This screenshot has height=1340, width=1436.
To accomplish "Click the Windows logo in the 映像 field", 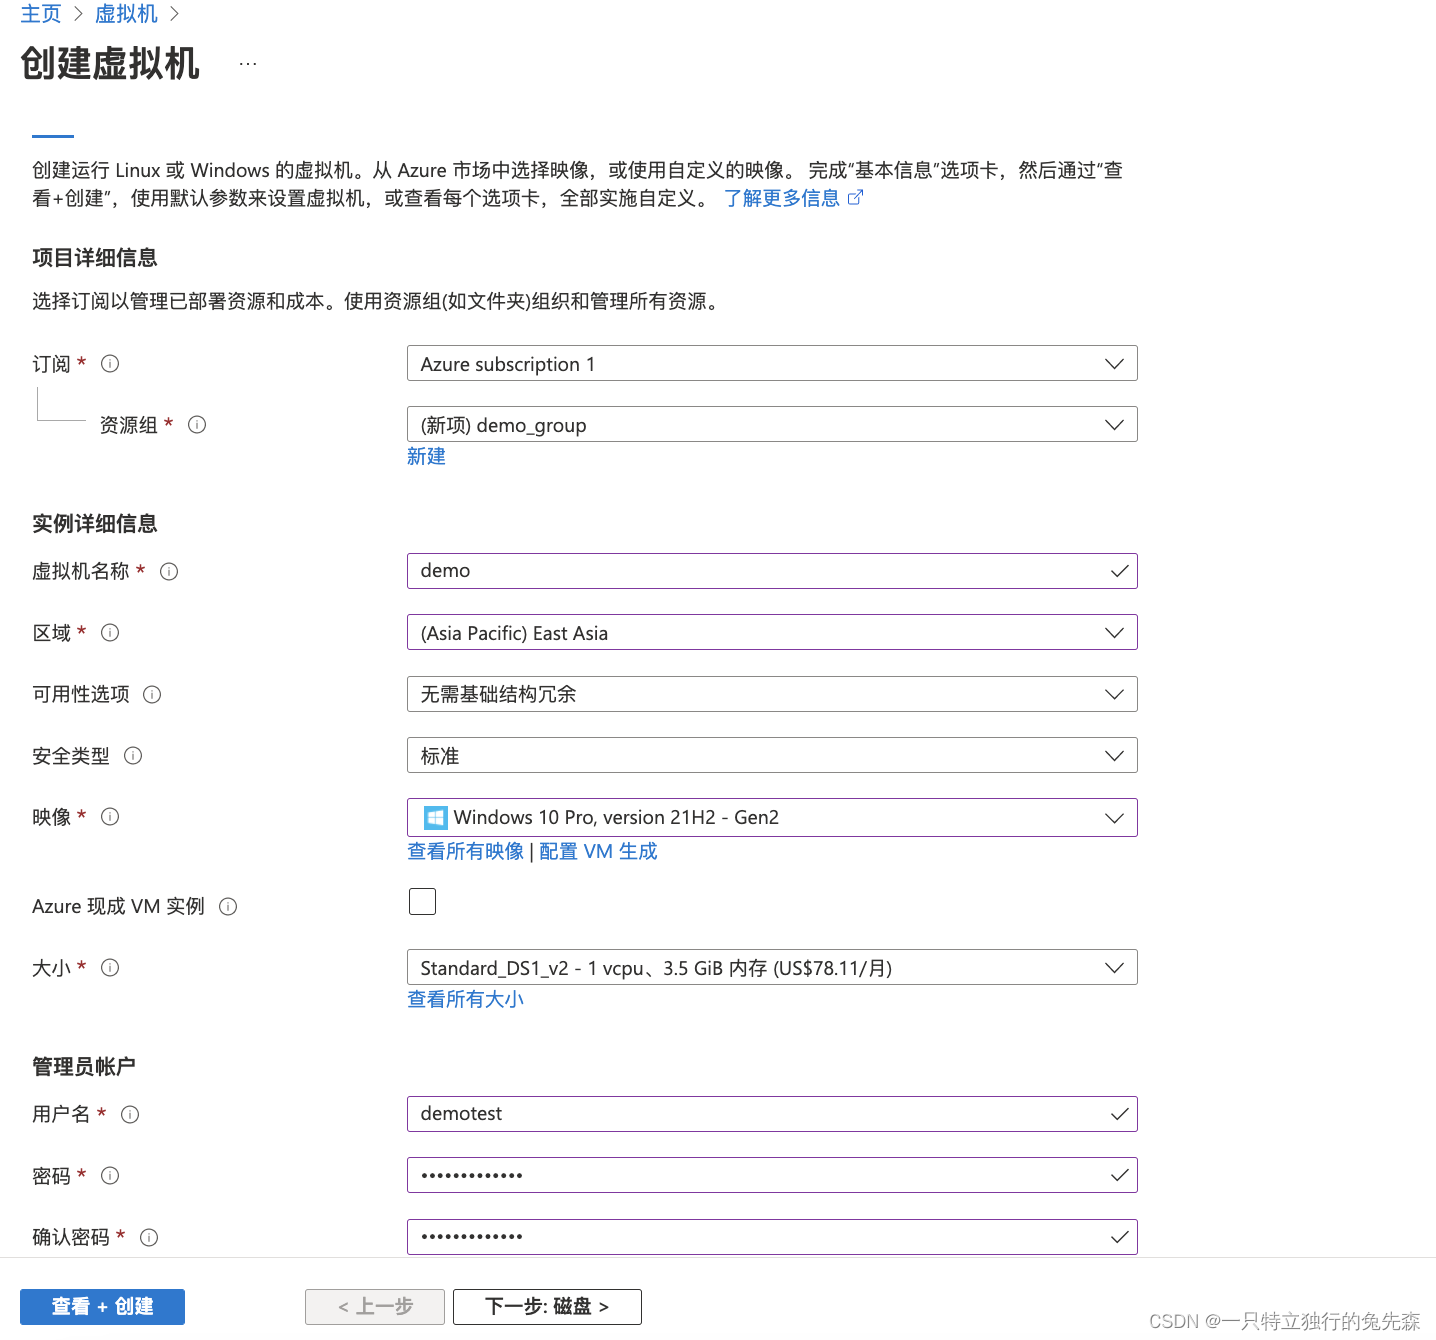I will [435, 818].
